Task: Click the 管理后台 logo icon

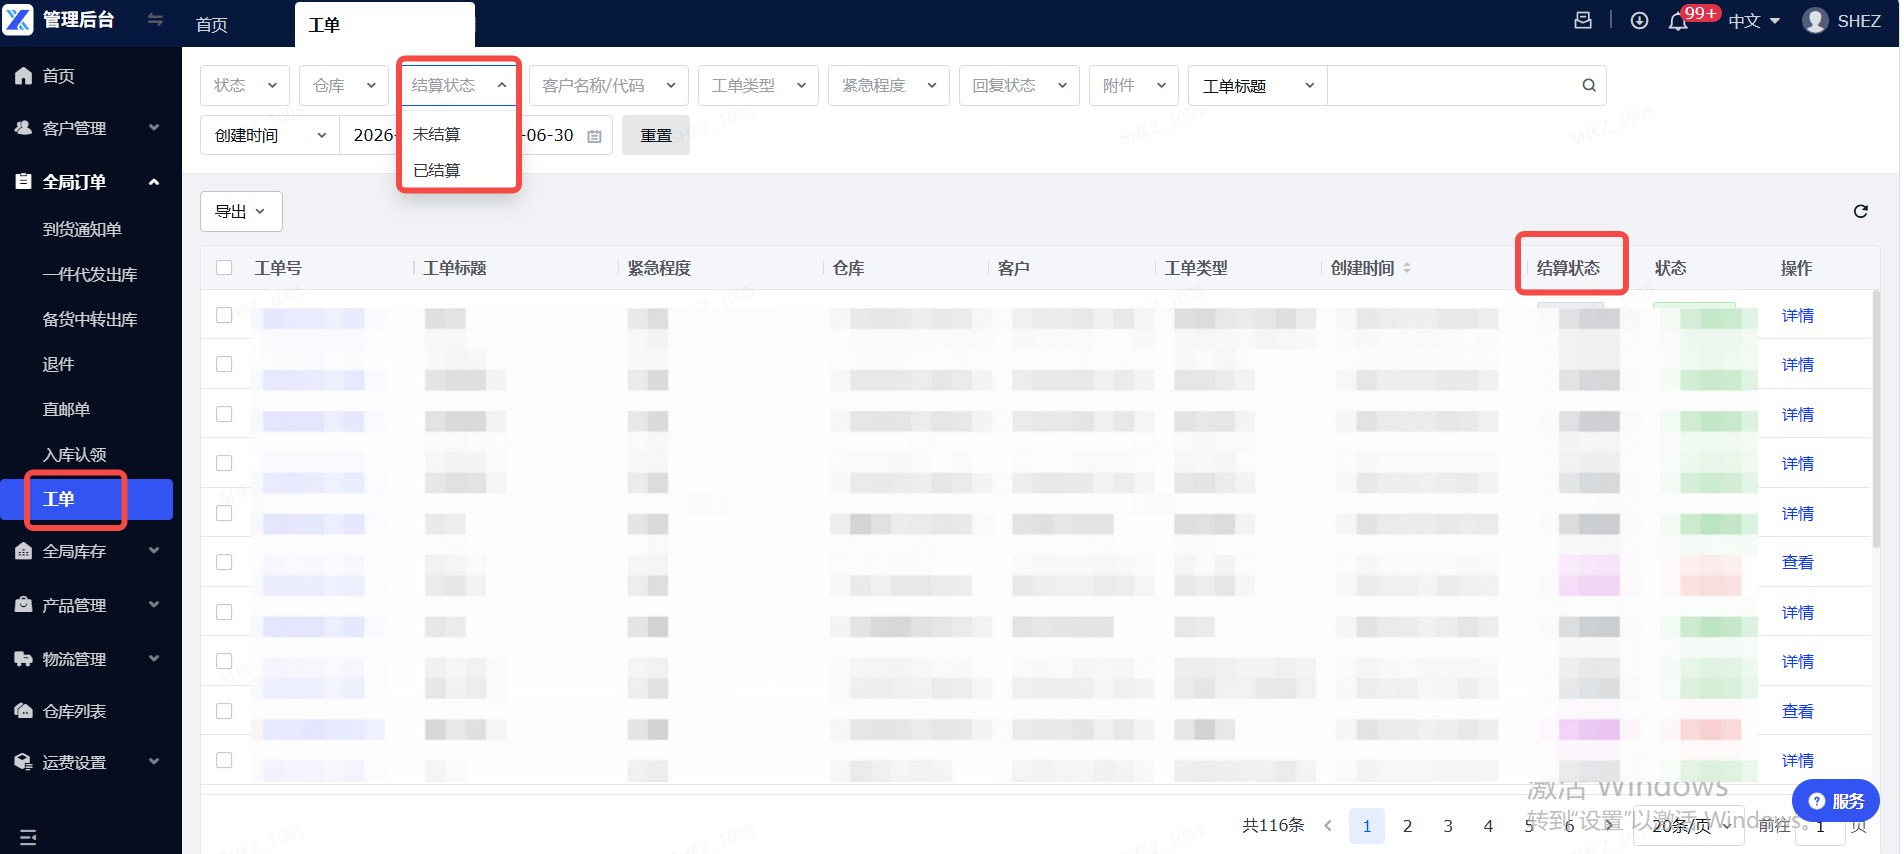Action: [18, 19]
